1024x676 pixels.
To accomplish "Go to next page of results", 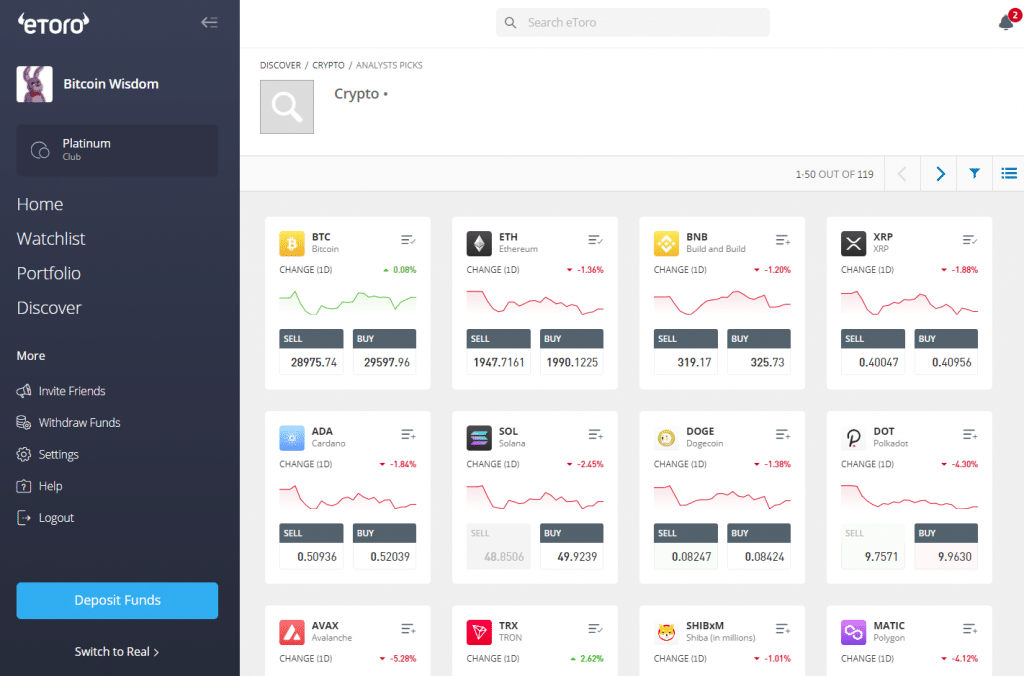I will [x=940, y=174].
